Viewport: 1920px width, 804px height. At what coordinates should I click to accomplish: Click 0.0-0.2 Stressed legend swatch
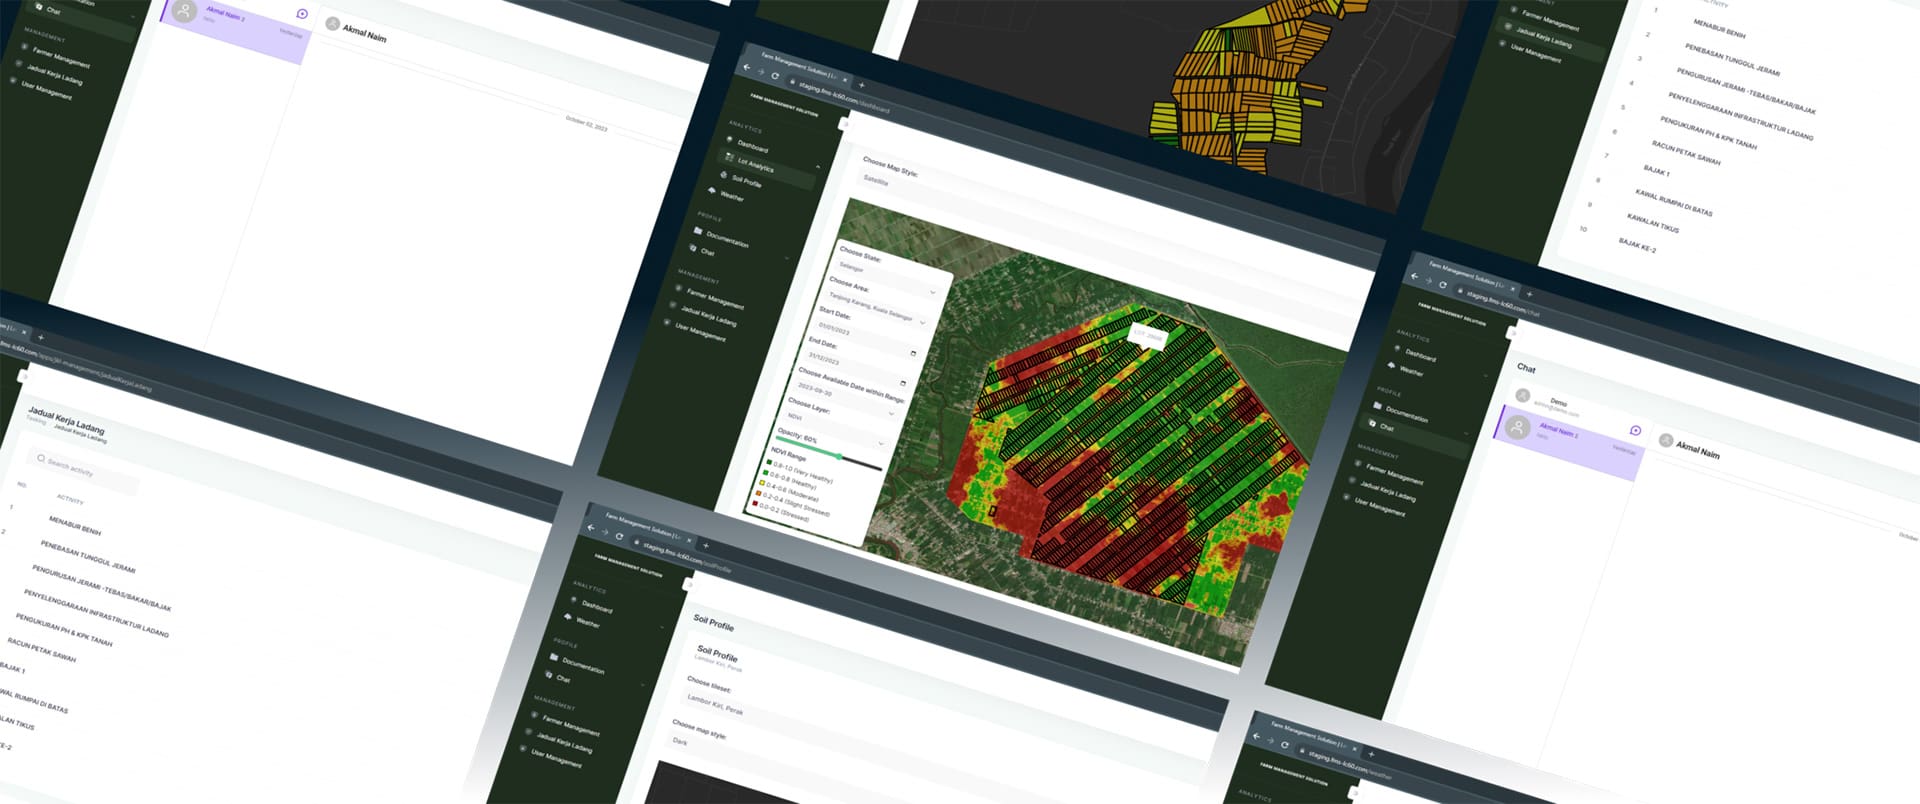point(755,503)
